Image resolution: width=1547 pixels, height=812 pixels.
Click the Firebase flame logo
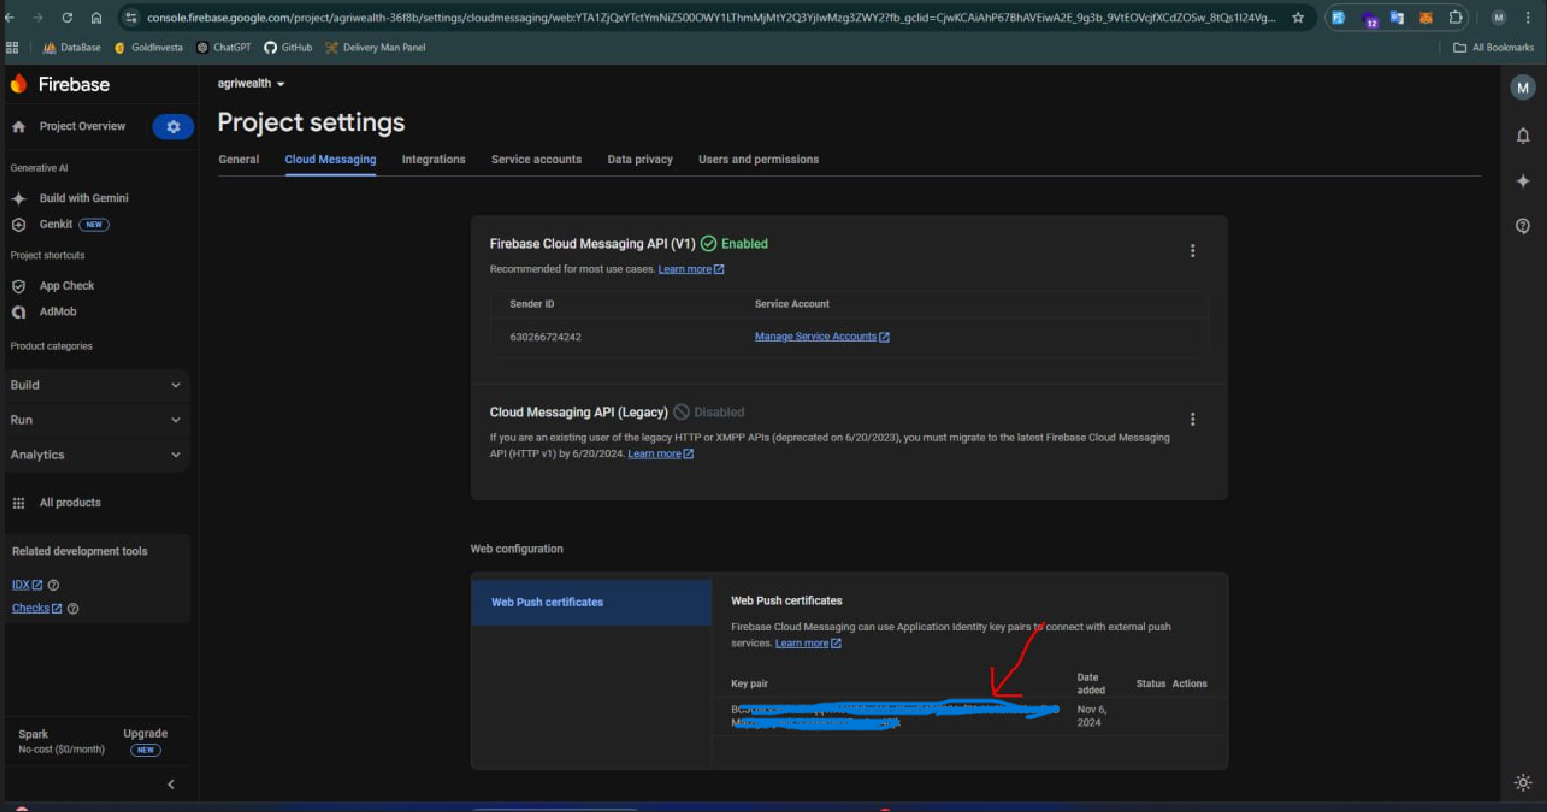tap(18, 84)
